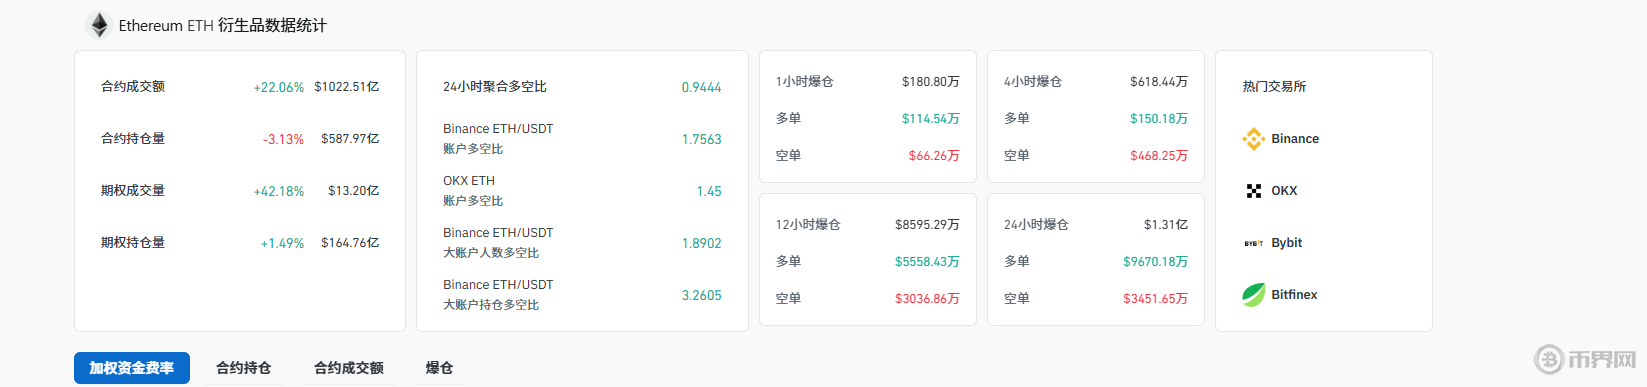The width and height of the screenshot is (1647, 387).
Task: Click the OKX ETH 账户多空比 label
Action: (x=473, y=191)
